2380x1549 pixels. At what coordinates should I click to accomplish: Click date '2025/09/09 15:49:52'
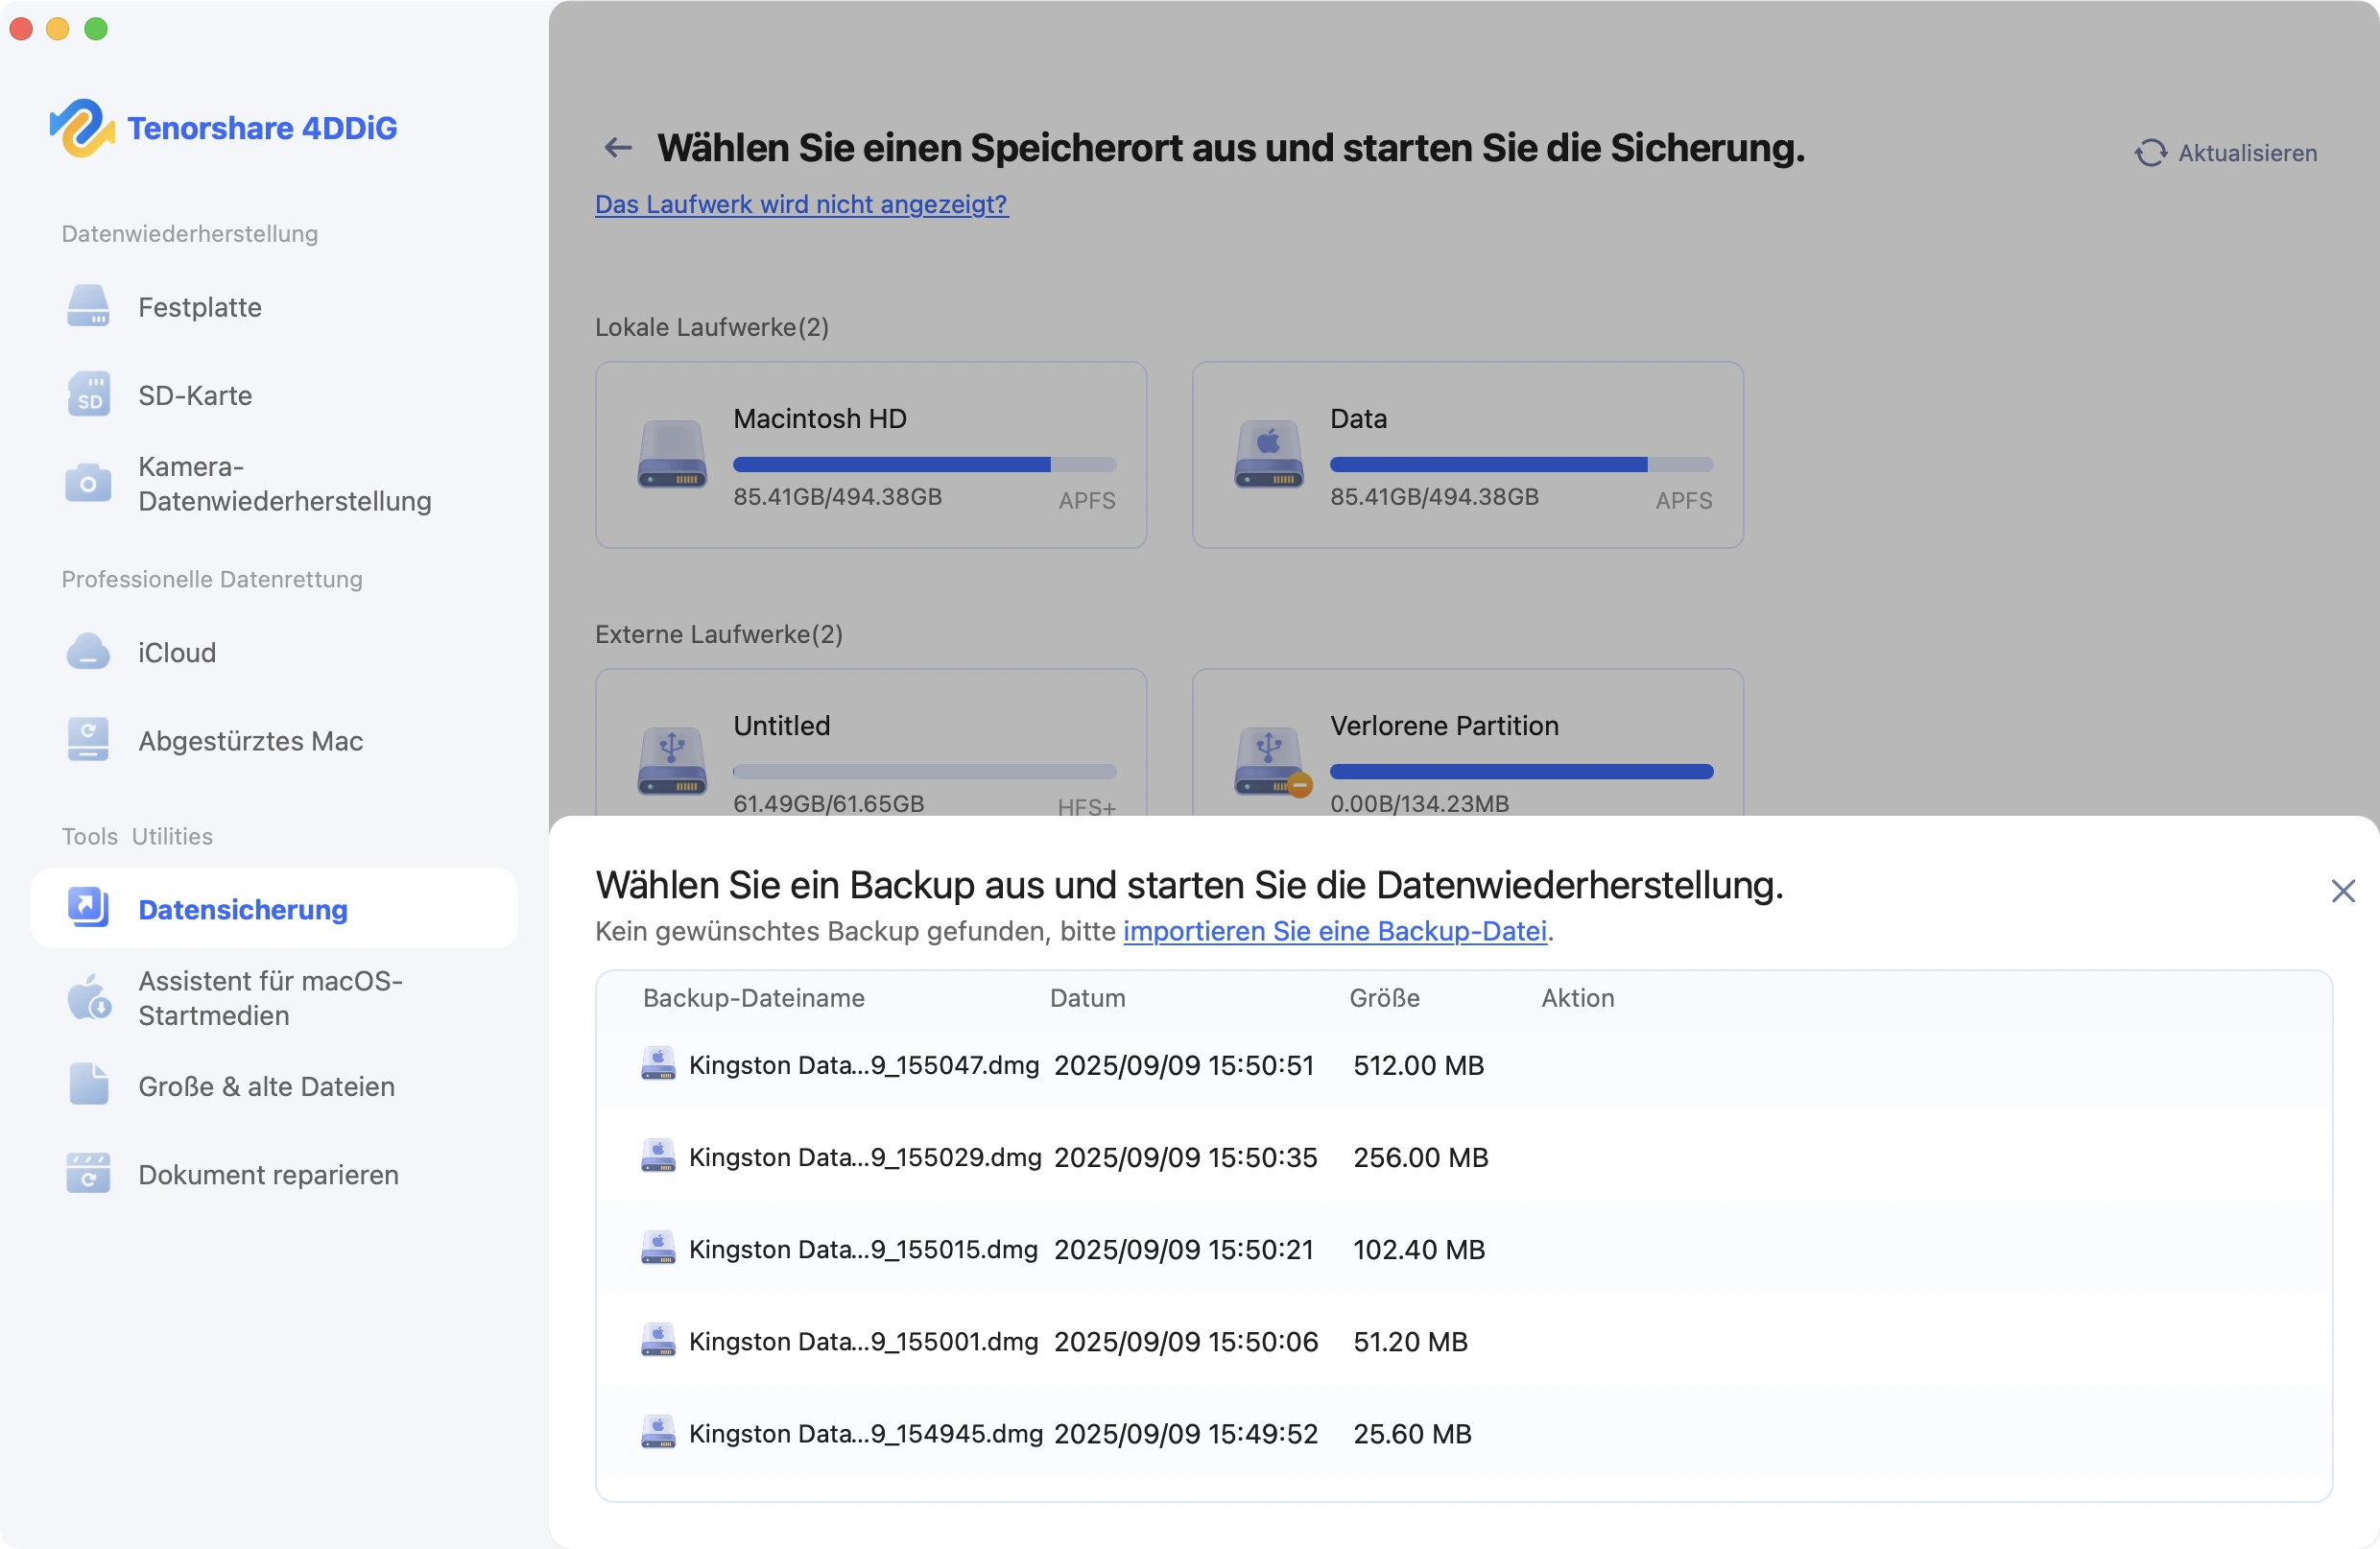(1185, 1432)
